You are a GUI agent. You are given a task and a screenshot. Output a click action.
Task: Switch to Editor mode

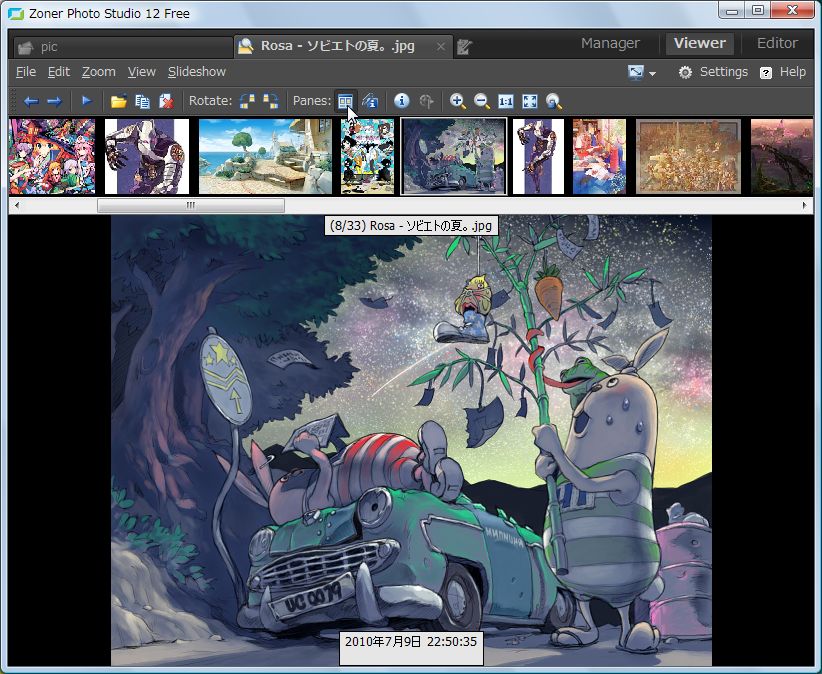777,43
